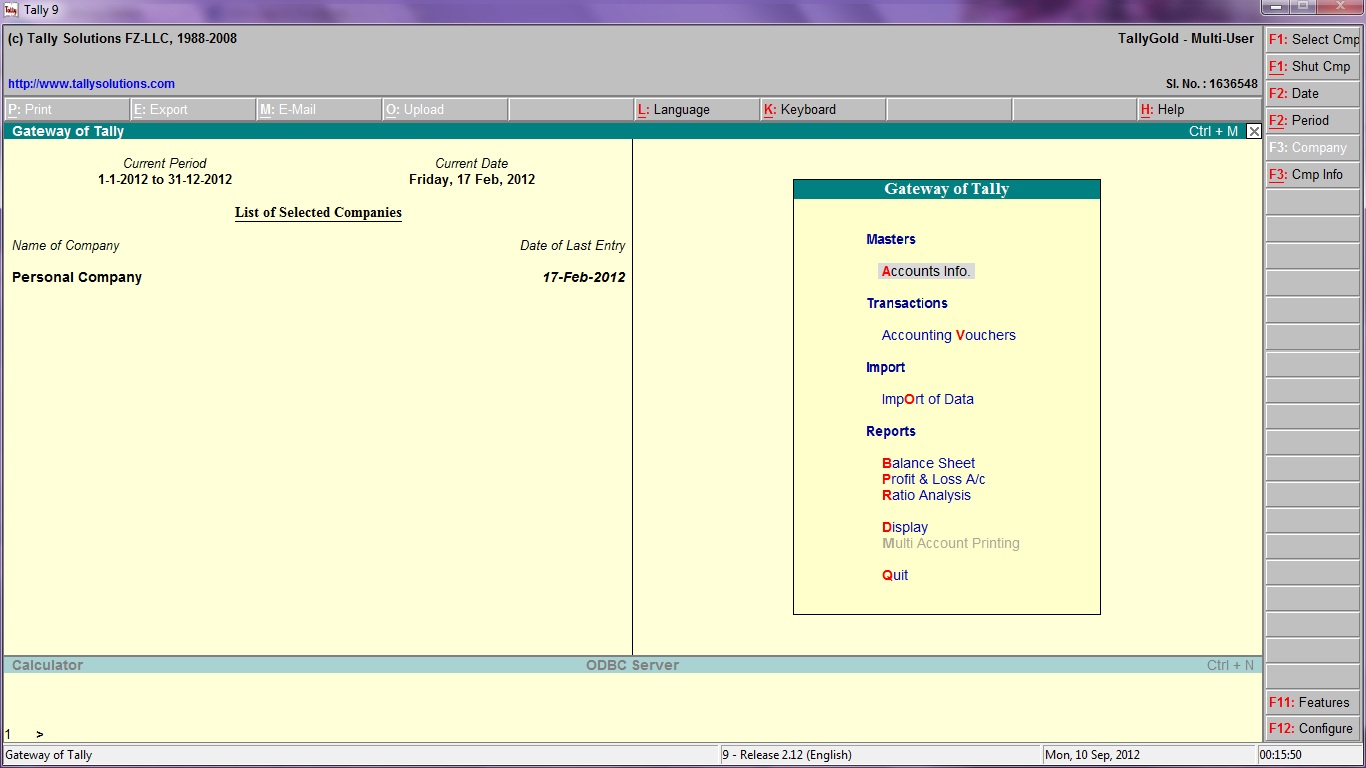Click the Ctrl + N calculator shortcut
The image size is (1366, 768).
pos(1230,665)
